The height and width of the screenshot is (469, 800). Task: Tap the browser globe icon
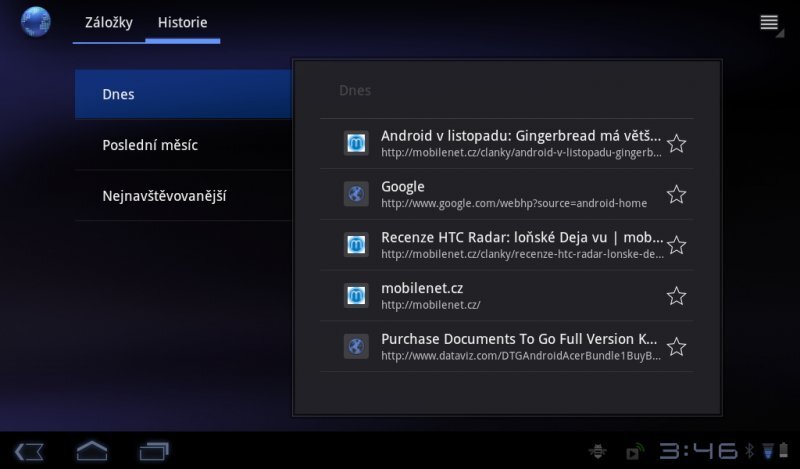click(35, 22)
